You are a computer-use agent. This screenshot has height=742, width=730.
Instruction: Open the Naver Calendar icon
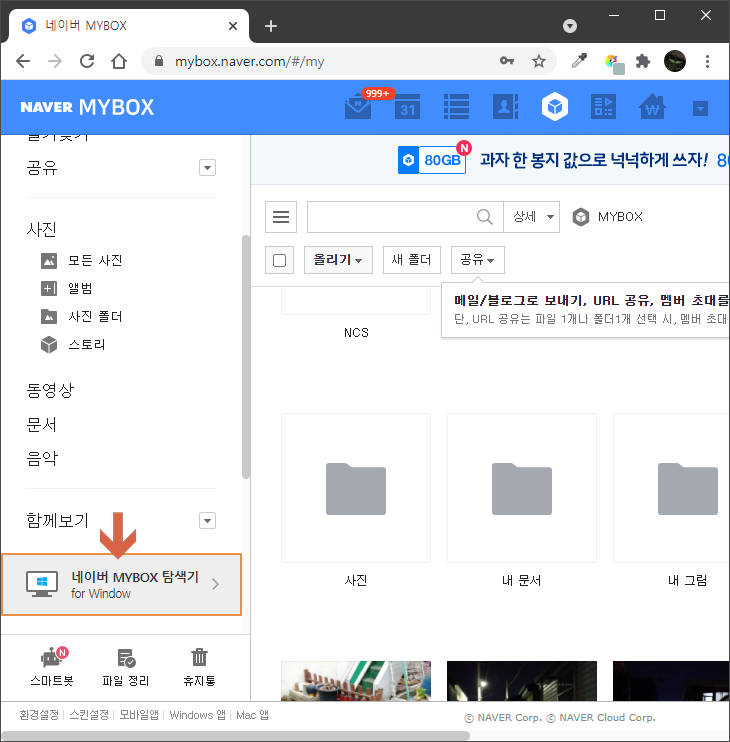(x=407, y=107)
